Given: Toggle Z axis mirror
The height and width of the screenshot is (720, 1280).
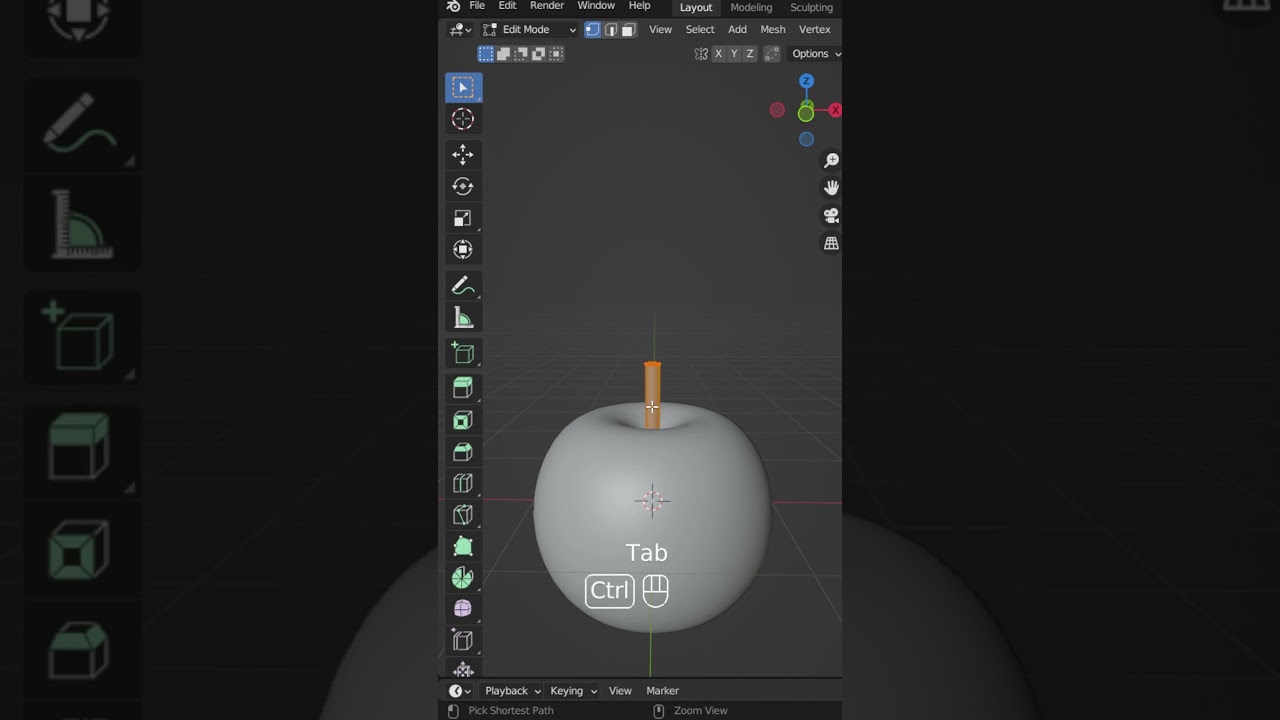Looking at the screenshot, I should click(x=750, y=54).
